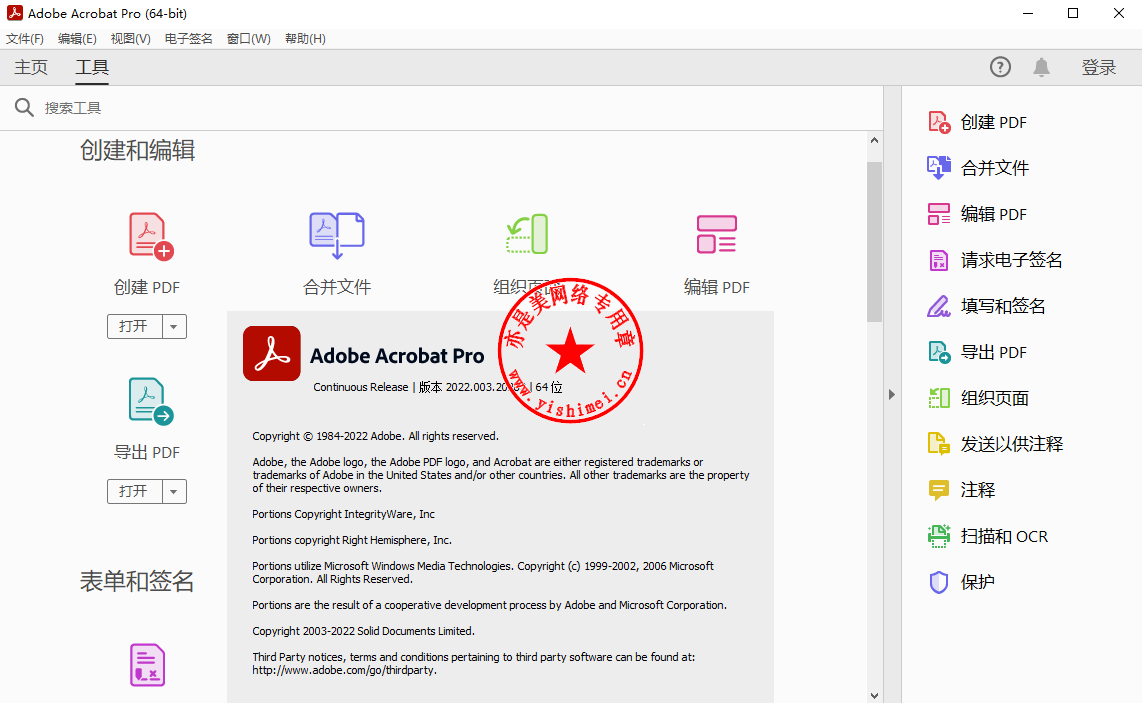Click the 登录 sign-in button
The width and height of the screenshot is (1142, 703).
1098,67
